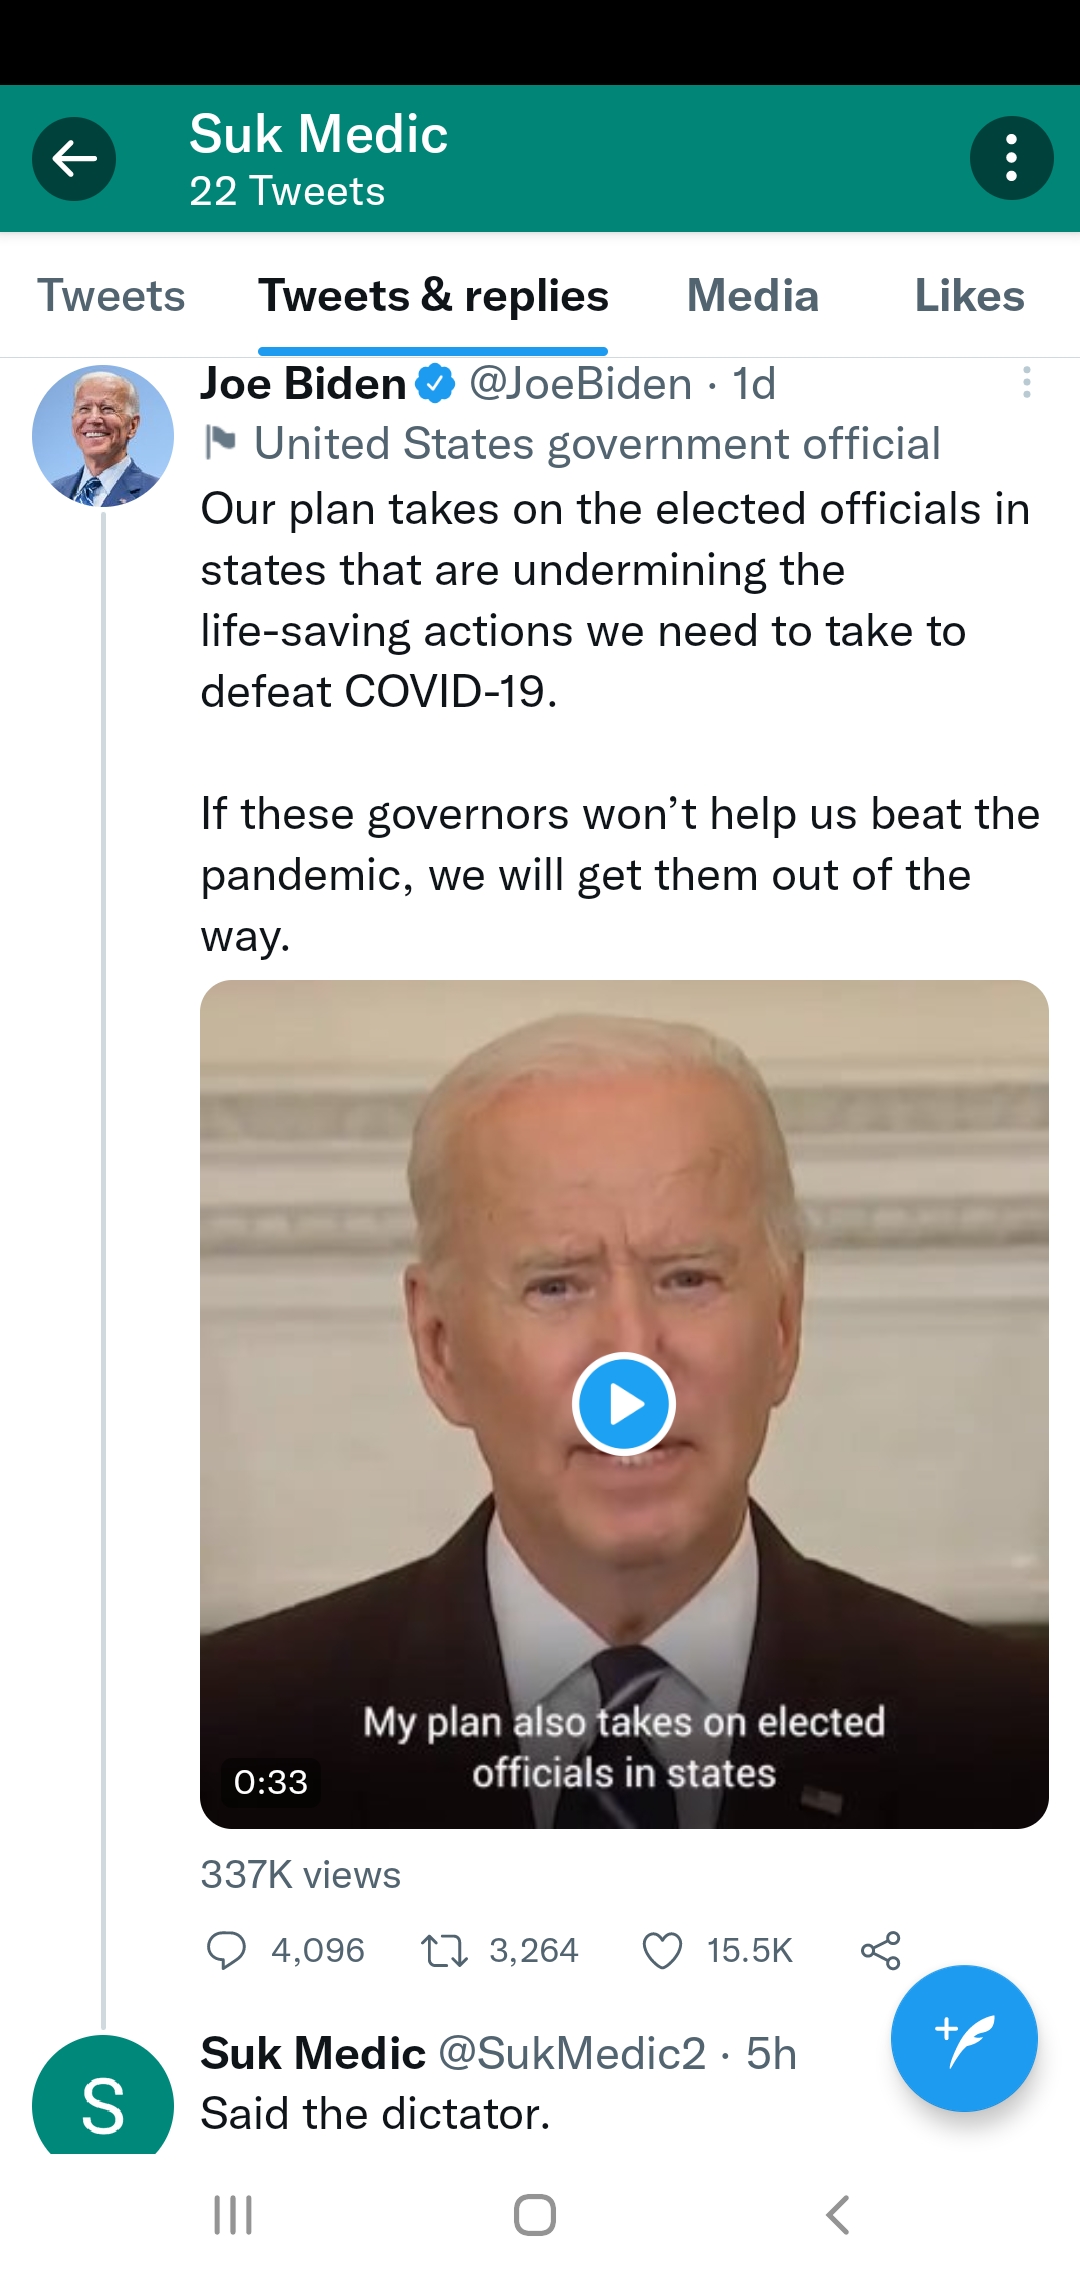Viewport: 1080px width, 2280px height.
Task: Tap the compose new tweet button
Action: point(964,2038)
